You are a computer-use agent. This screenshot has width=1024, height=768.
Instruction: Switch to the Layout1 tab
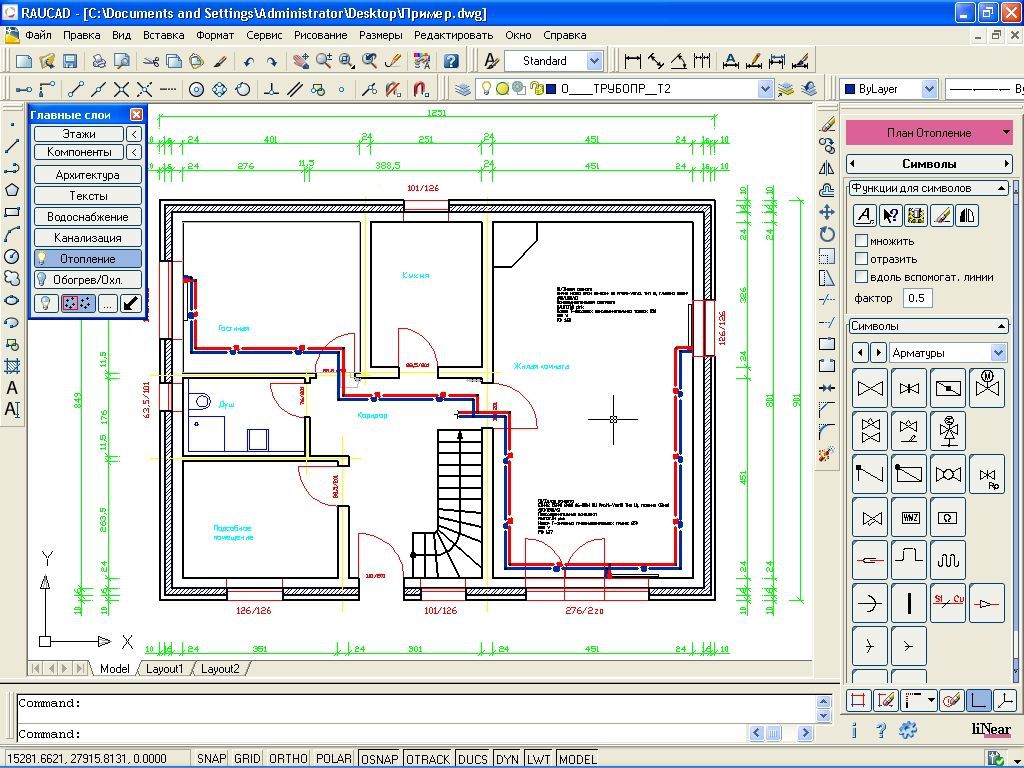[165, 669]
